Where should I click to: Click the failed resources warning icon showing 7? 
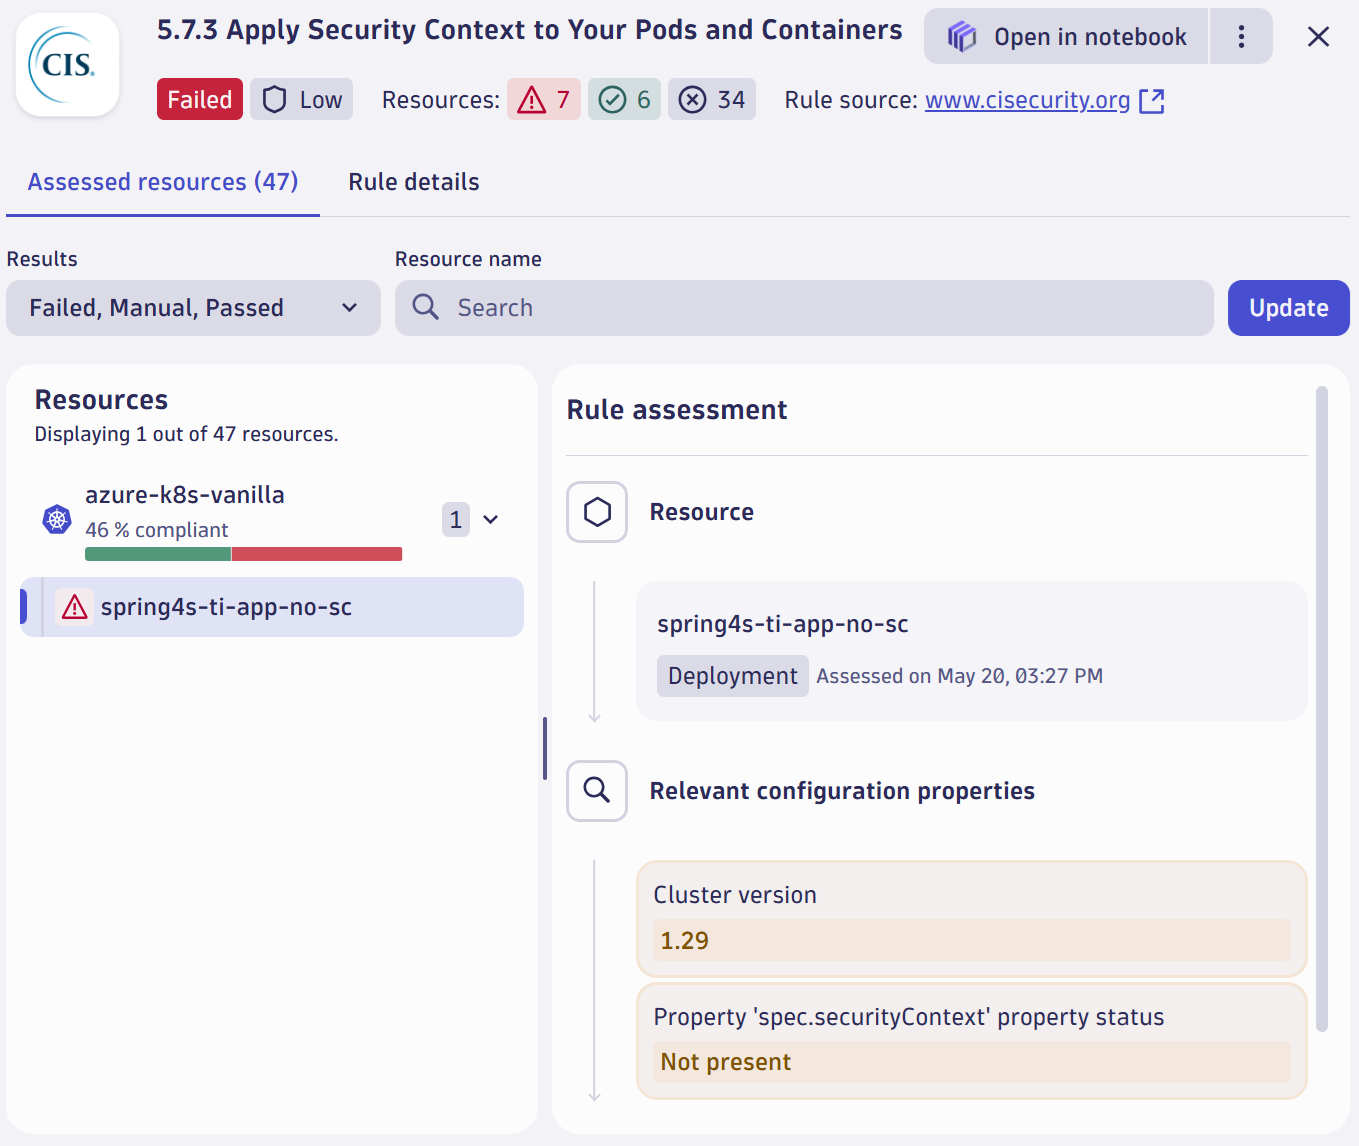click(531, 99)
